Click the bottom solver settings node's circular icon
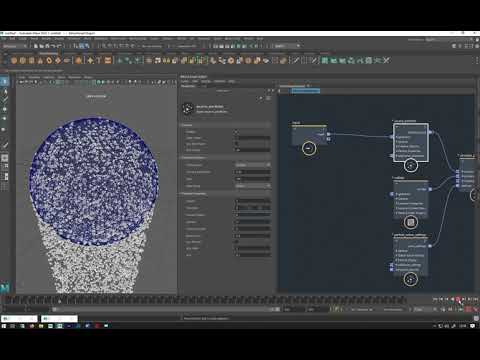 click(410, 279)
